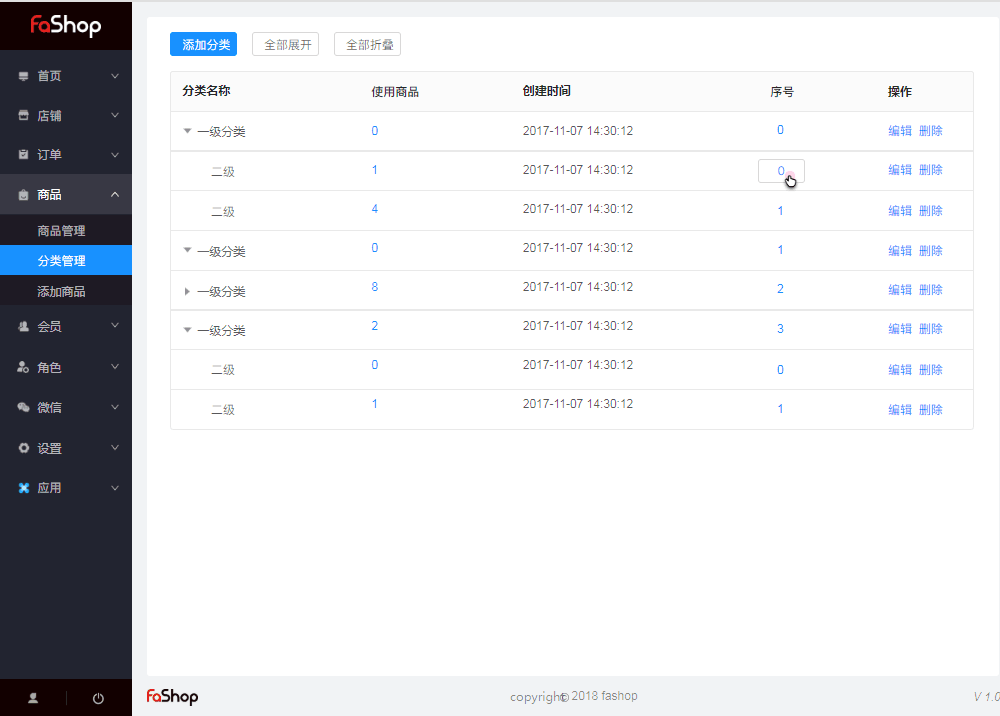Click the 序号 number input showing 0
Screen dimensions: 1000x716
[780, 170]
